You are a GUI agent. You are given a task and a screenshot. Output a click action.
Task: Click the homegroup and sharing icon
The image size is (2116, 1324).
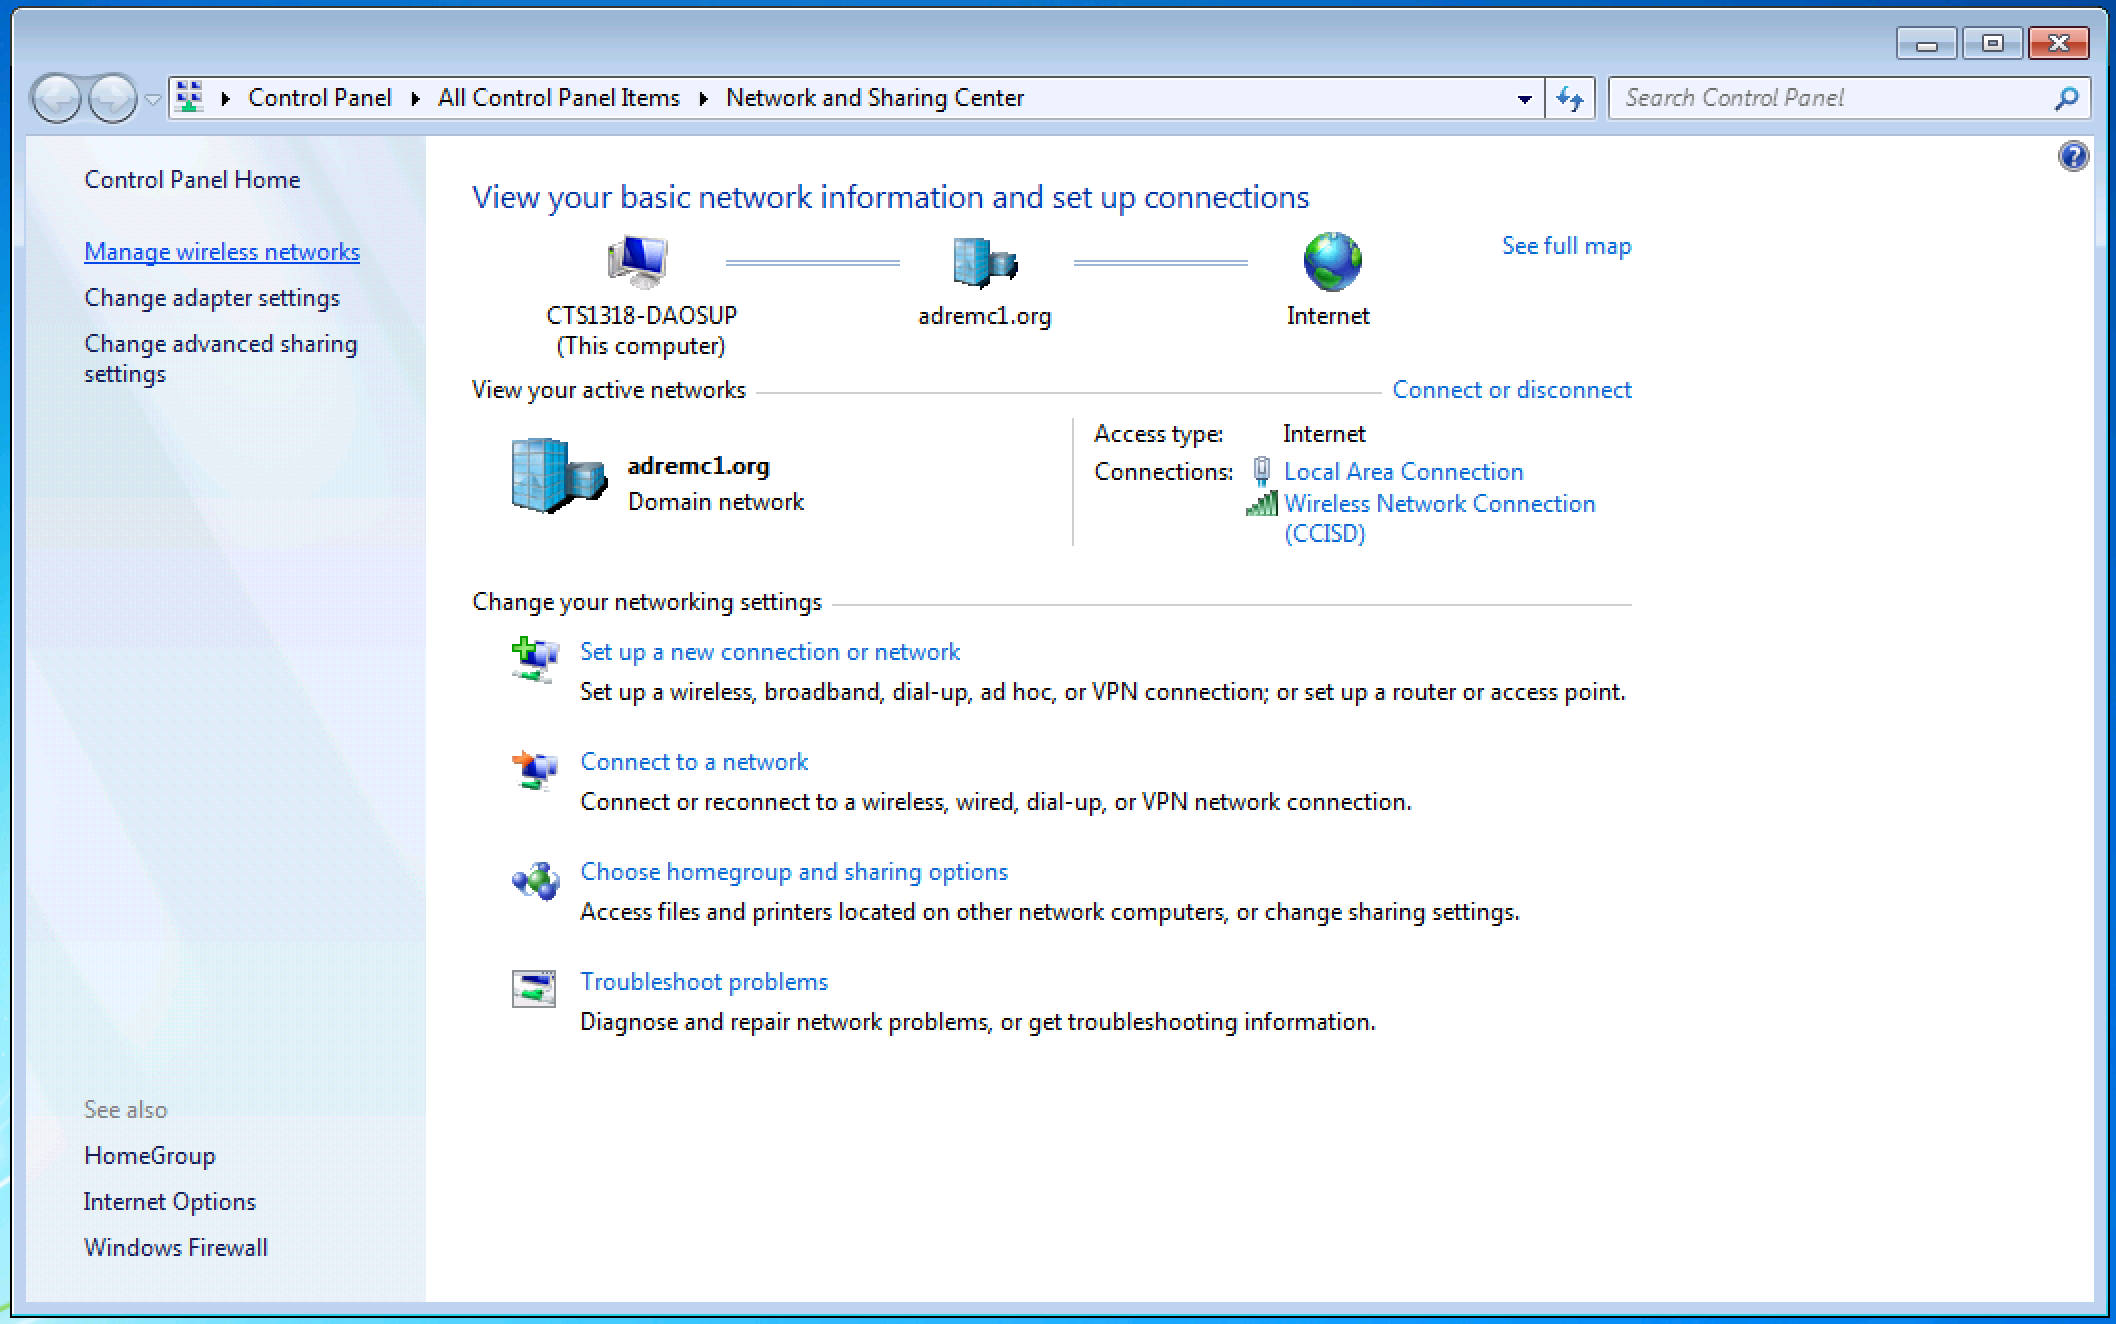[x=536, y=880]
